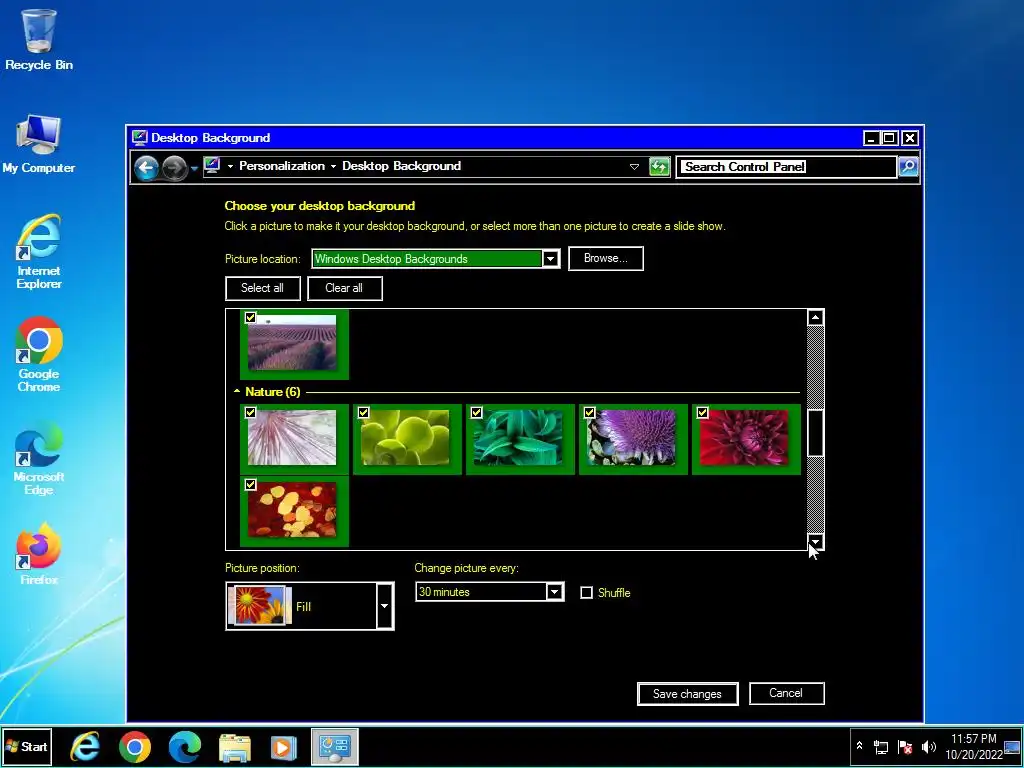Screen dimensions: 1024x768
Task: Open Windows Media Player from taskbar
Action: click(x=284, y=746)
